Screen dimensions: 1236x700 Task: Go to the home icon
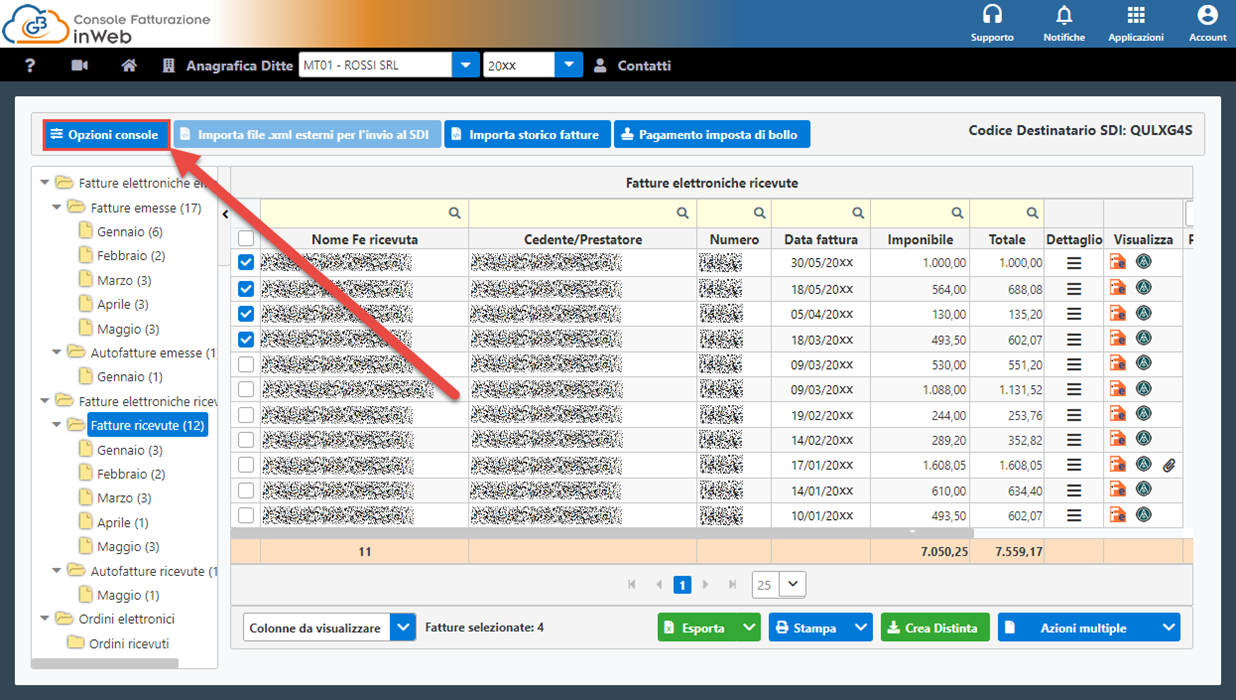pos(129,65)
